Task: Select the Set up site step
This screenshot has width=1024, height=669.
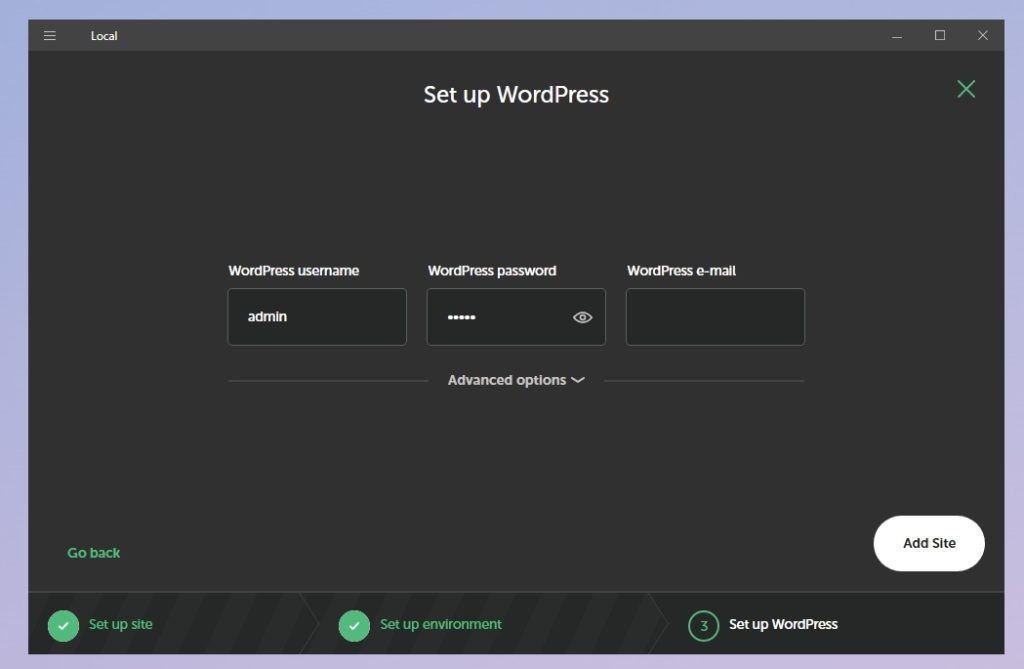Action: [121, 624]
